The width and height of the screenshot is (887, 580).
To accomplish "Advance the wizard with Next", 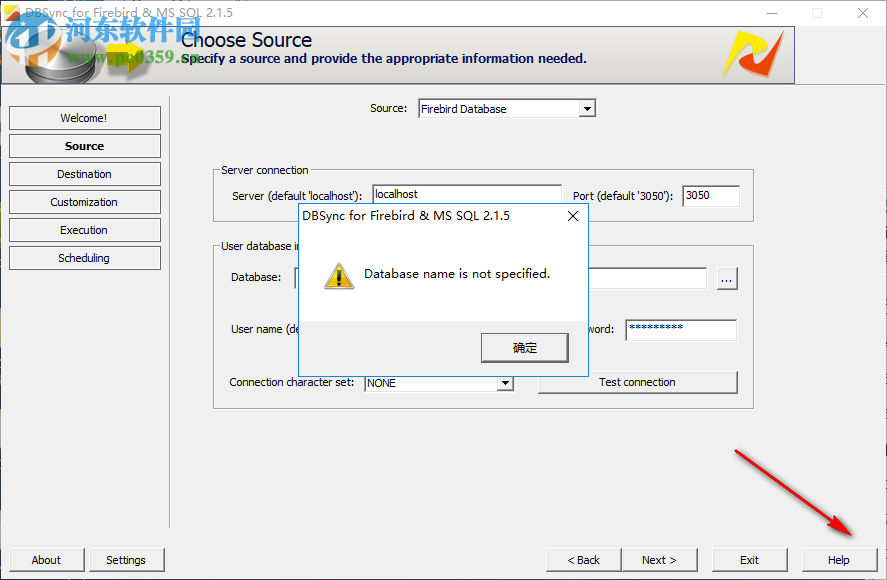I will tap(659, 560).
